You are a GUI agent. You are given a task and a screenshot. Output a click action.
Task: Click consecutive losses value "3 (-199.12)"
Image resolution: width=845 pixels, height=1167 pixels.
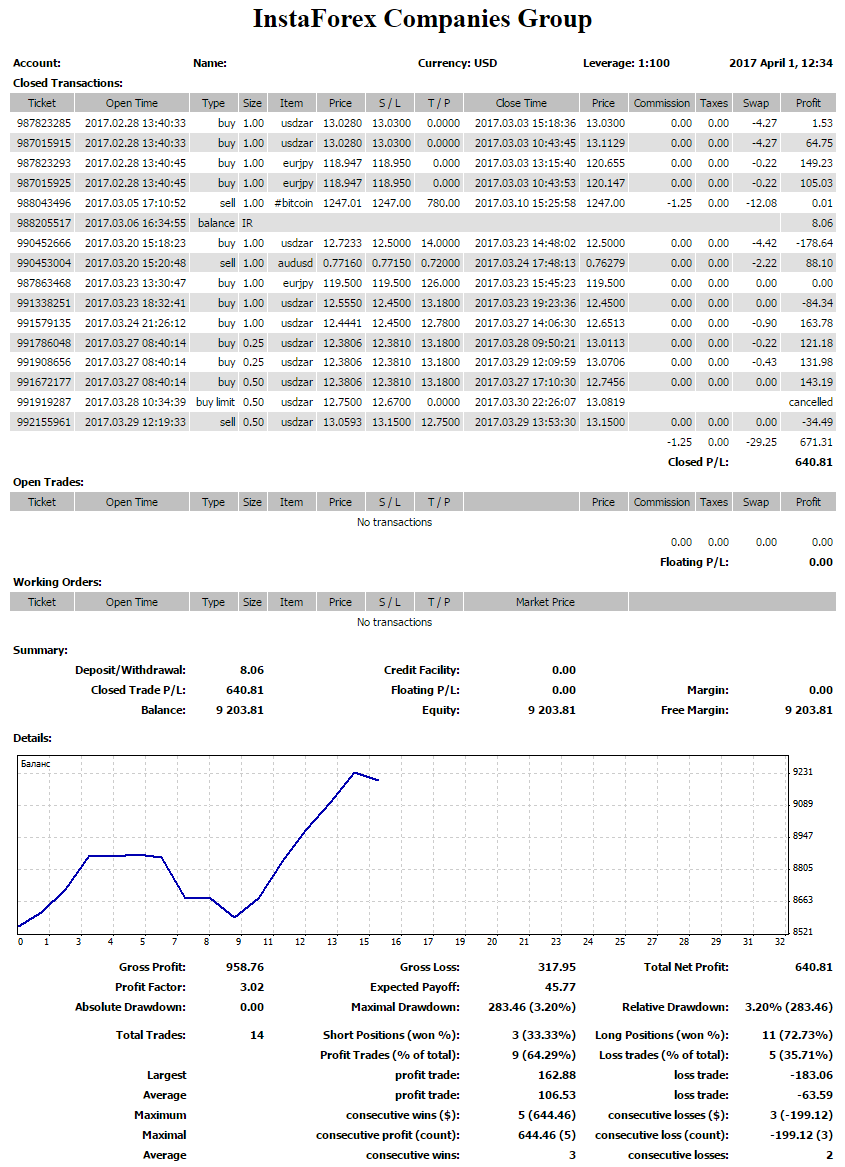(x=801, y=1116)
